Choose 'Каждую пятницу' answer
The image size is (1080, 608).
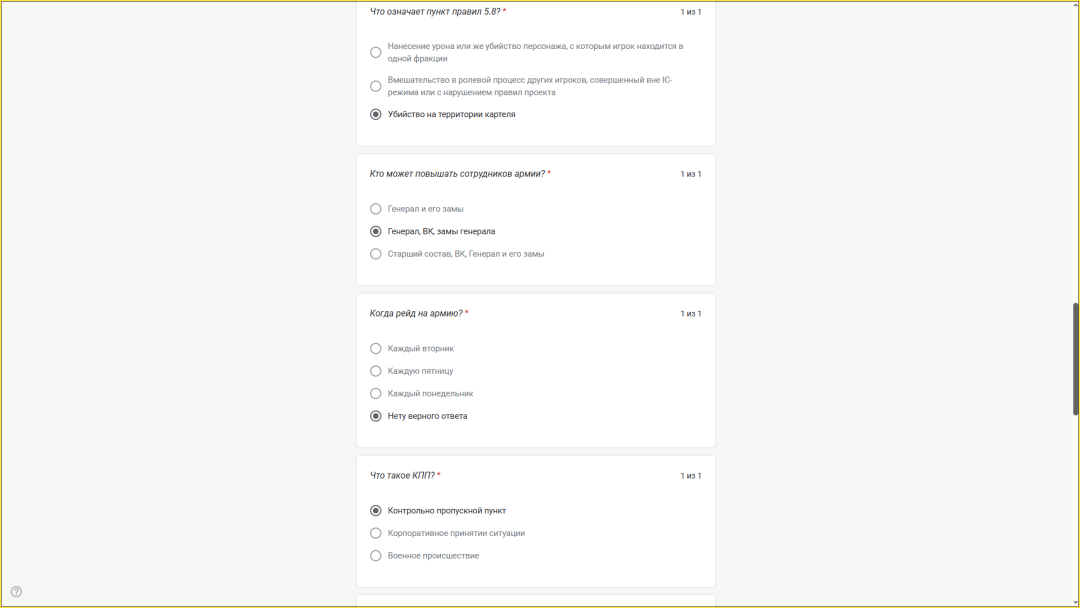[376, 371]
